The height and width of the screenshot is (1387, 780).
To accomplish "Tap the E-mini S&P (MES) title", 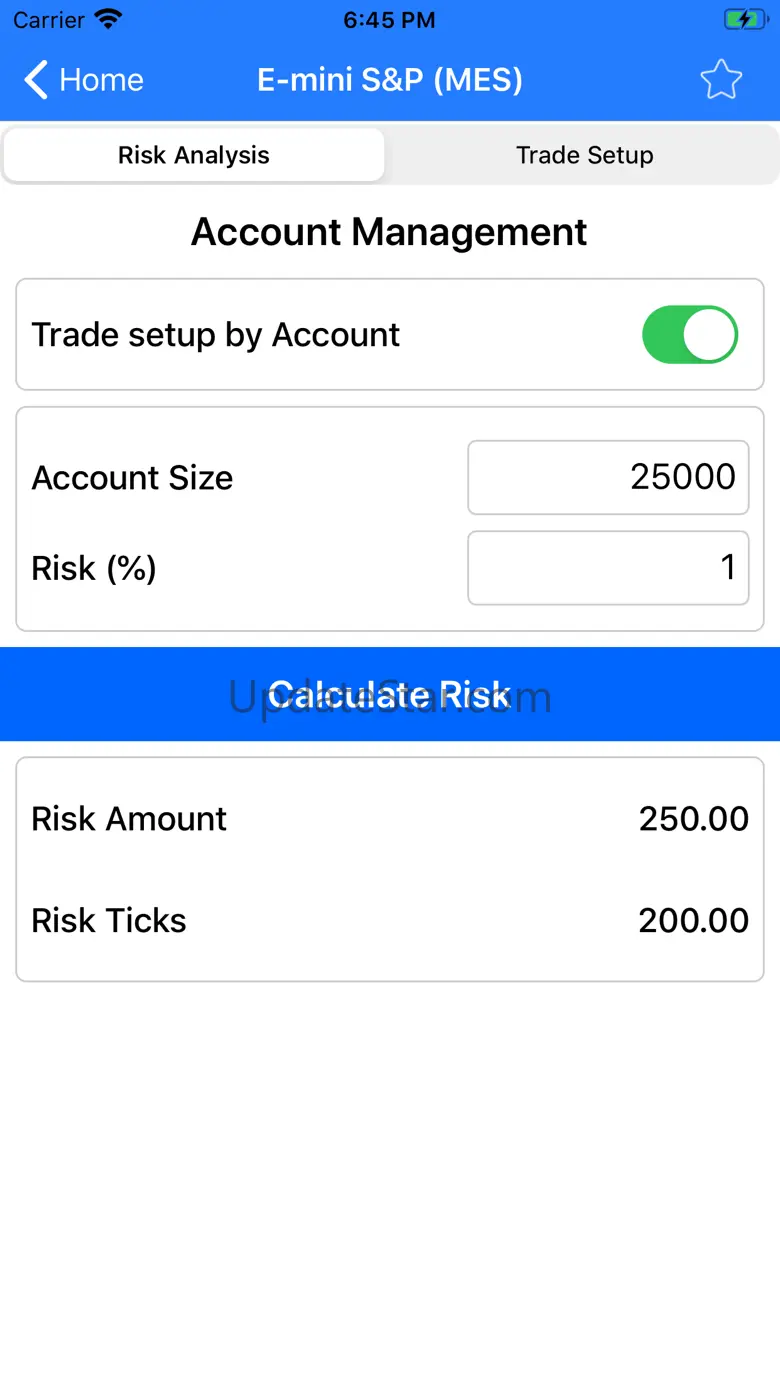I will pyautogui.click(x=390, y=80).
